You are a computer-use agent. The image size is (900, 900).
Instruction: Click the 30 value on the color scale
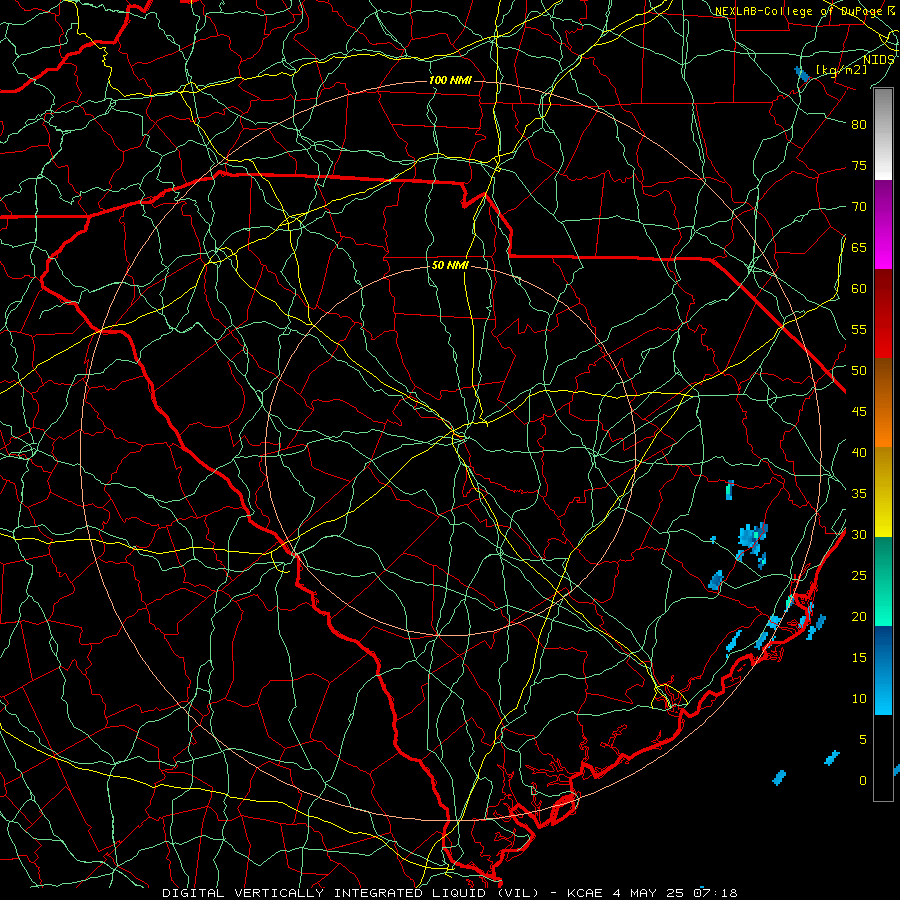859,535
